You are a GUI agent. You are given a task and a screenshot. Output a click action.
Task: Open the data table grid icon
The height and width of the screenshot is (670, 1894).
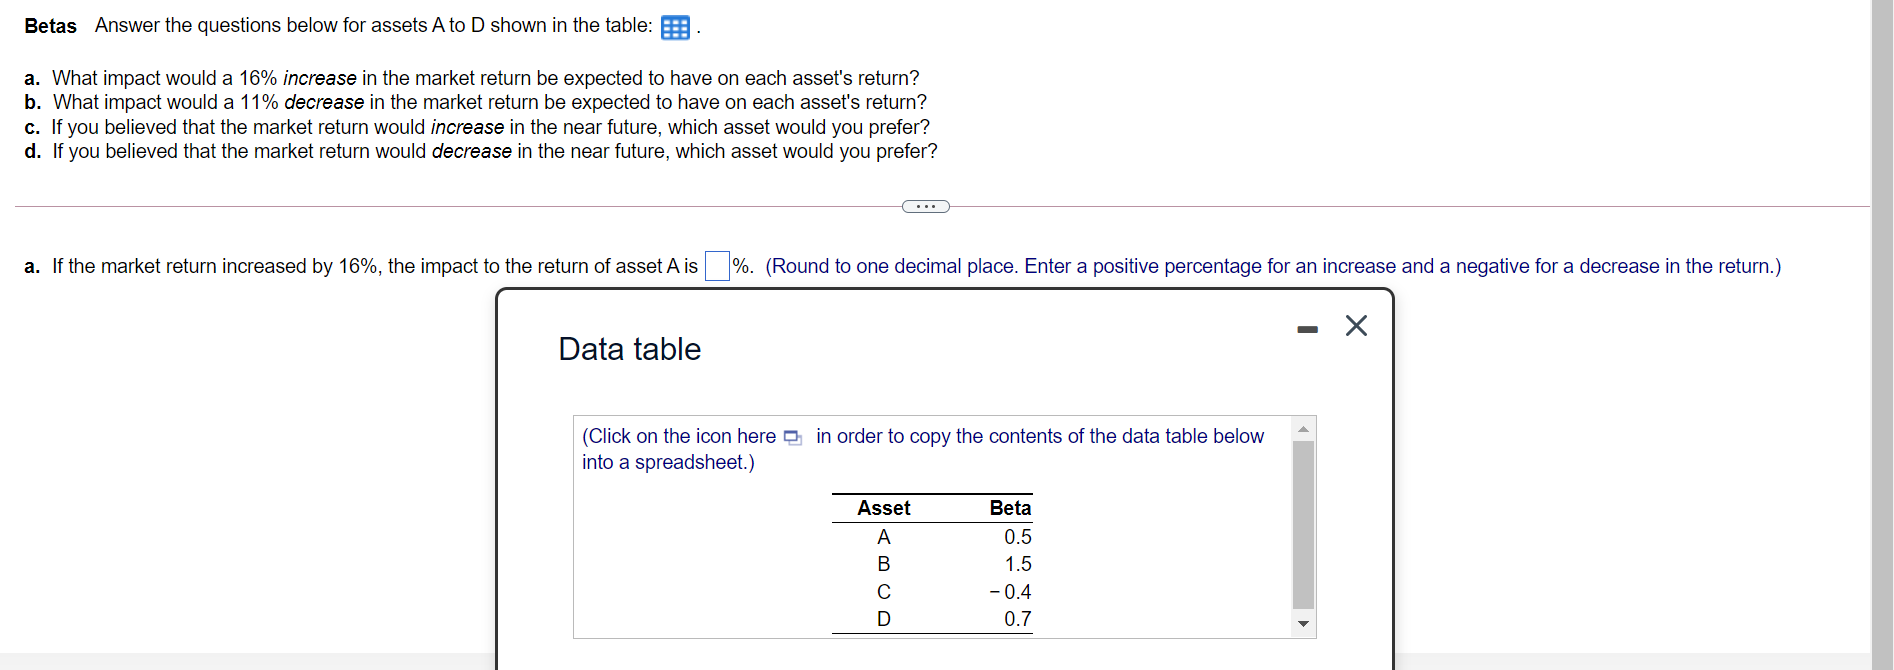pos(675,27)
